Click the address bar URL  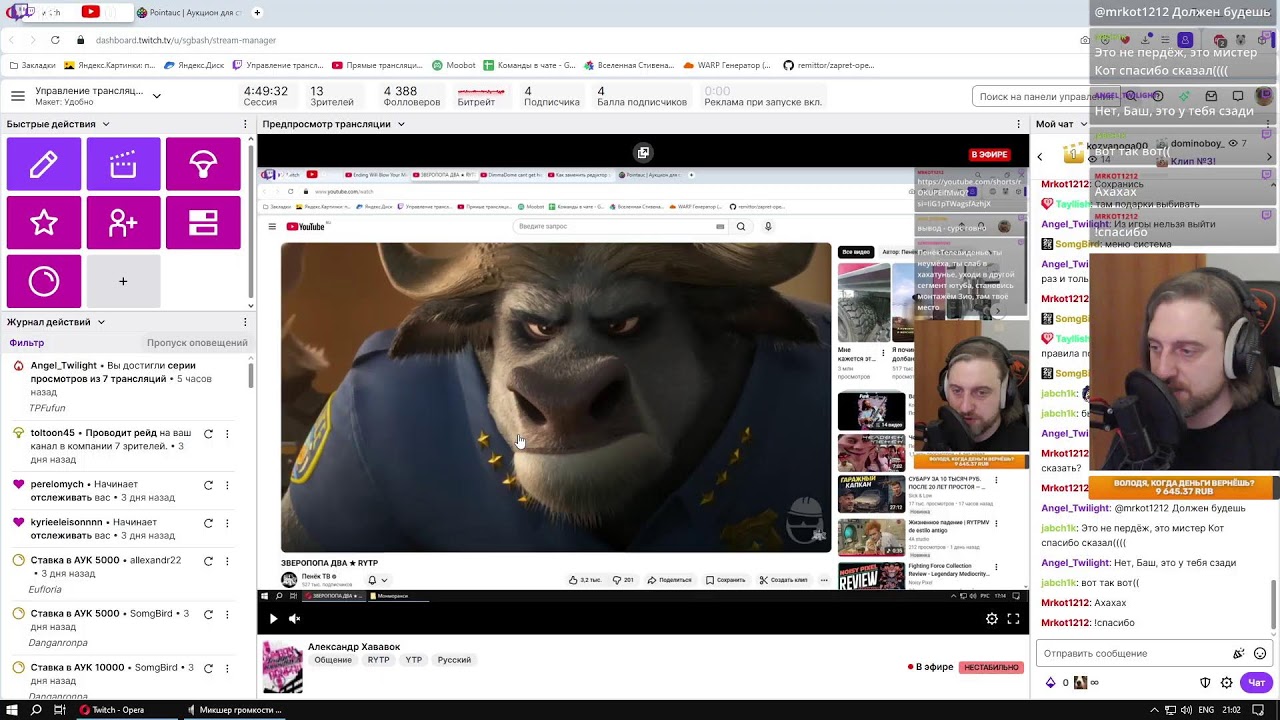pyautogui.click(x=186, y=40)
